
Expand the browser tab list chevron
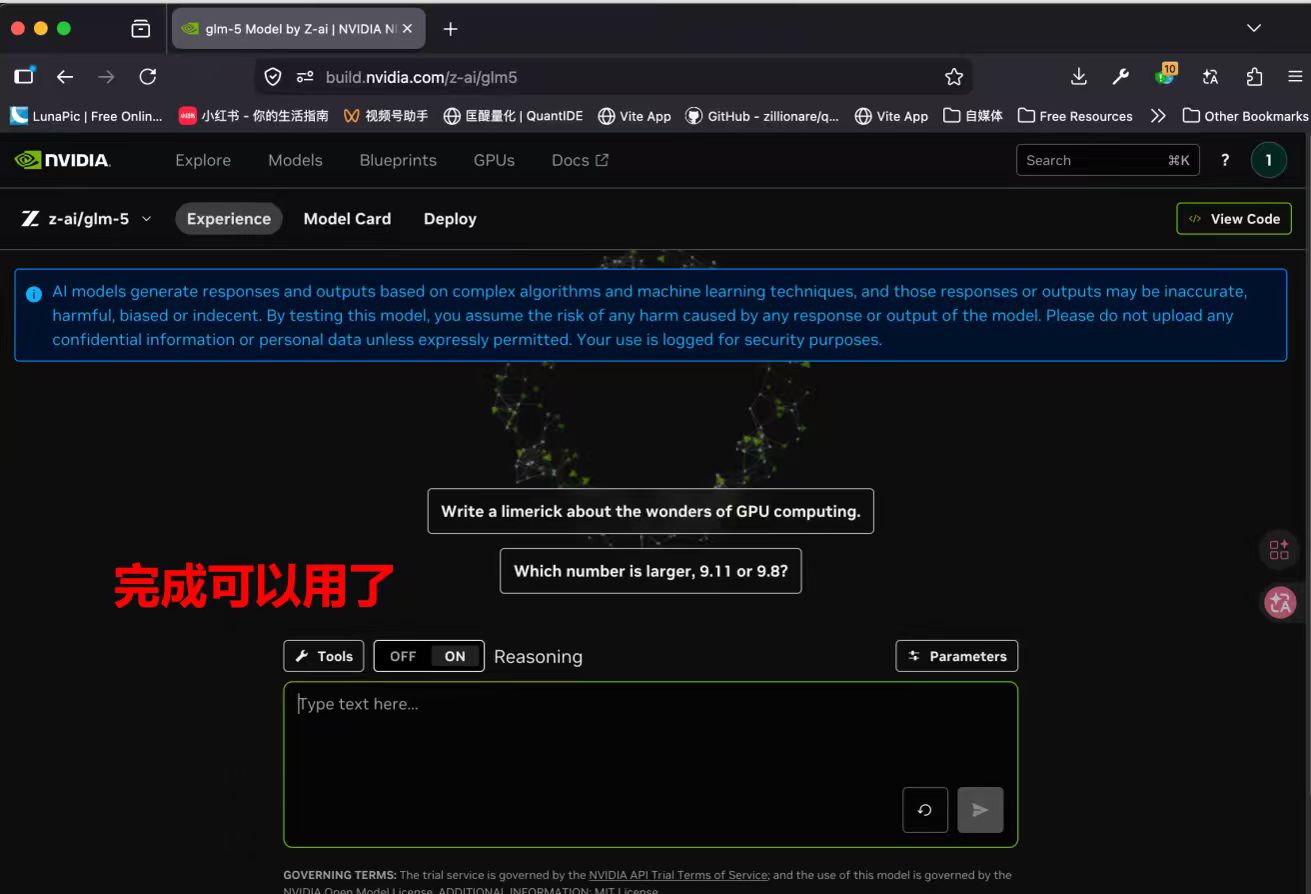click(1254, 29)
